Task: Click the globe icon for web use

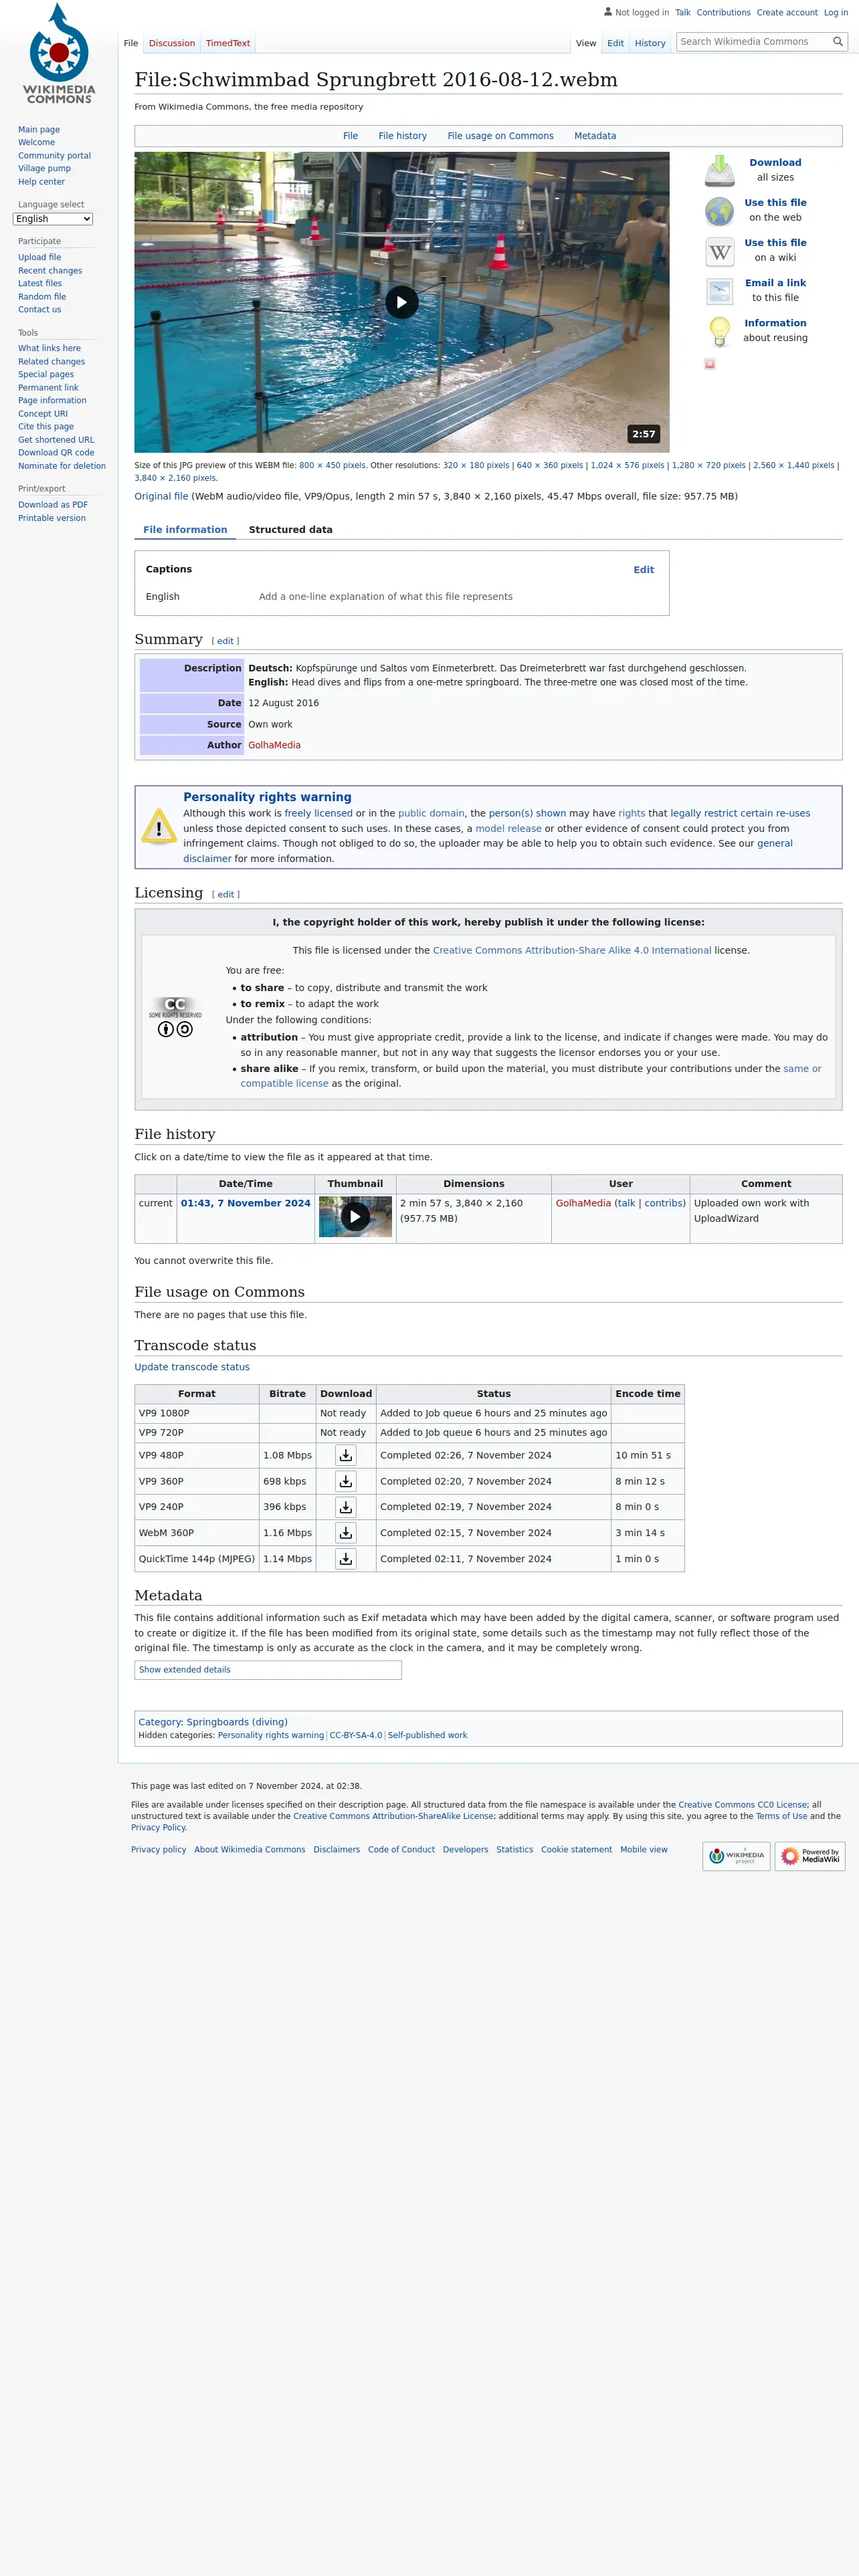Action: [x=719, y=211]
